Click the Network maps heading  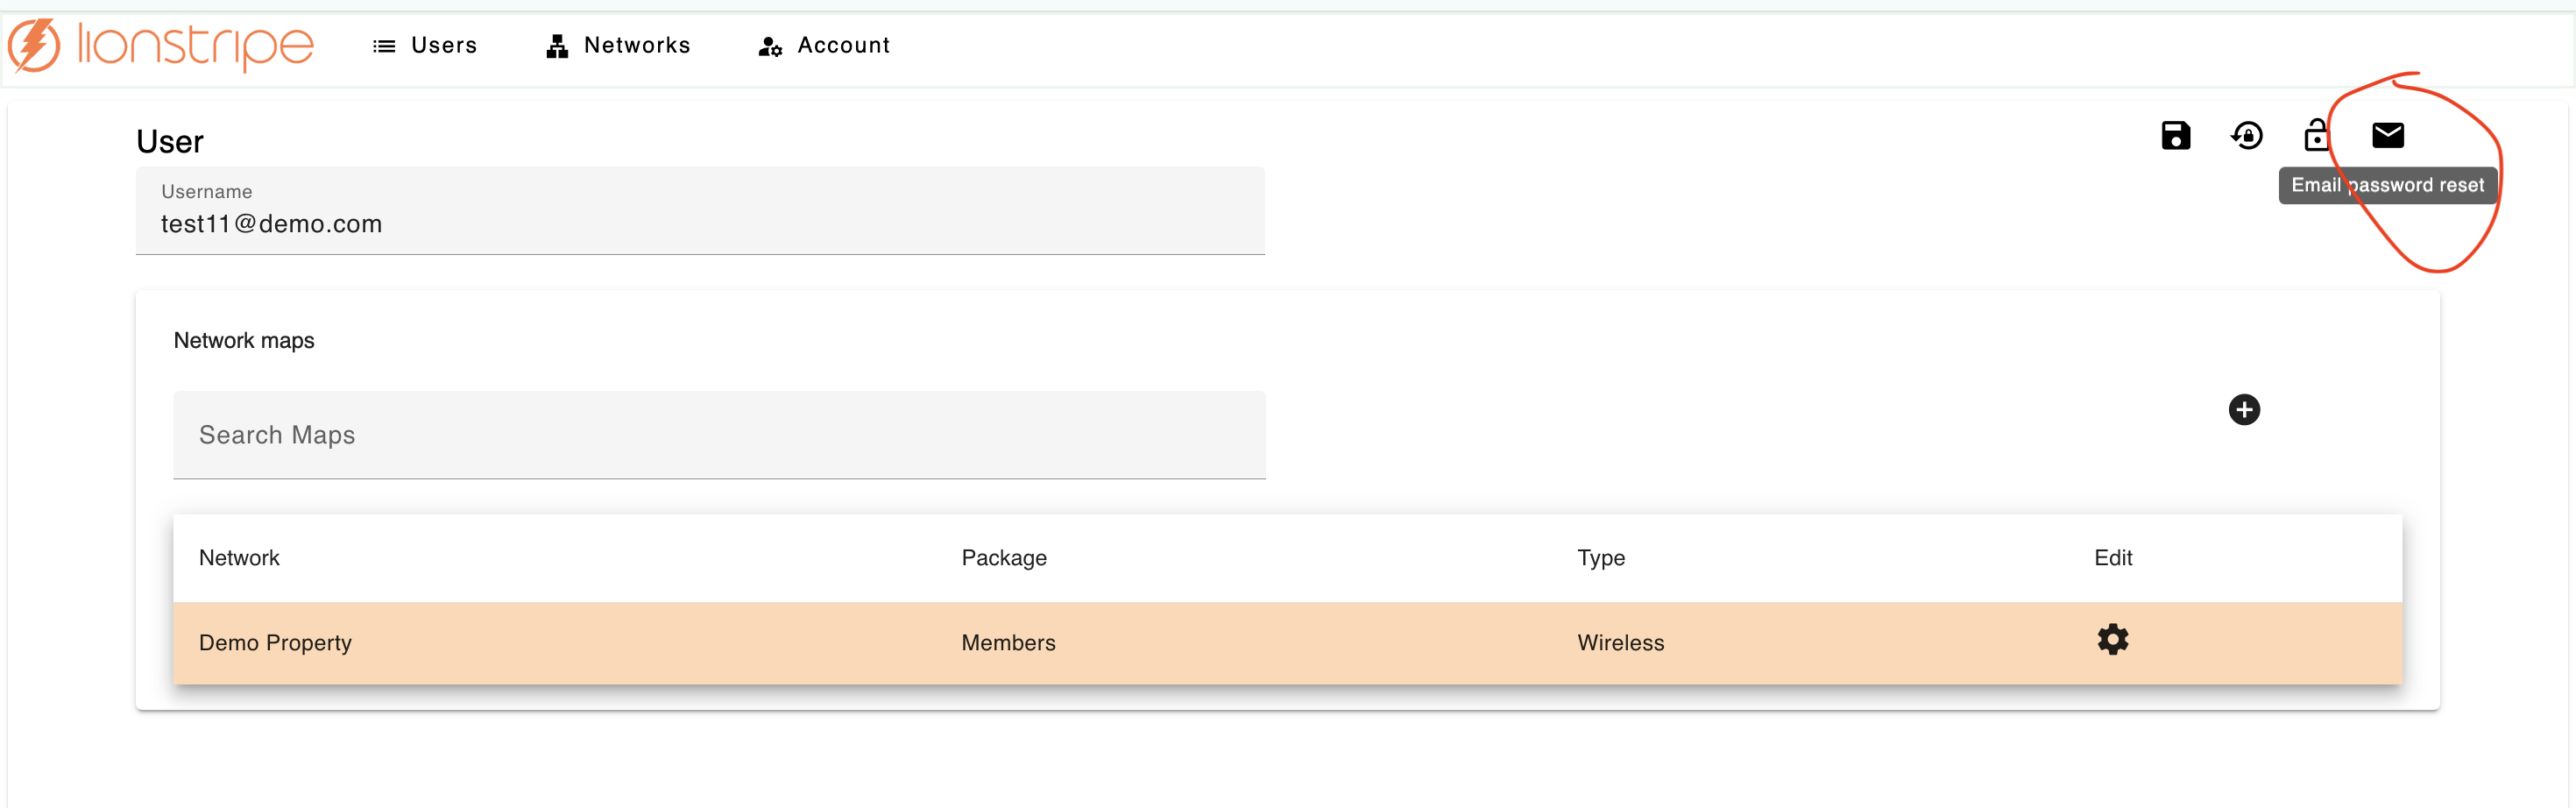(x=244, y=341)
